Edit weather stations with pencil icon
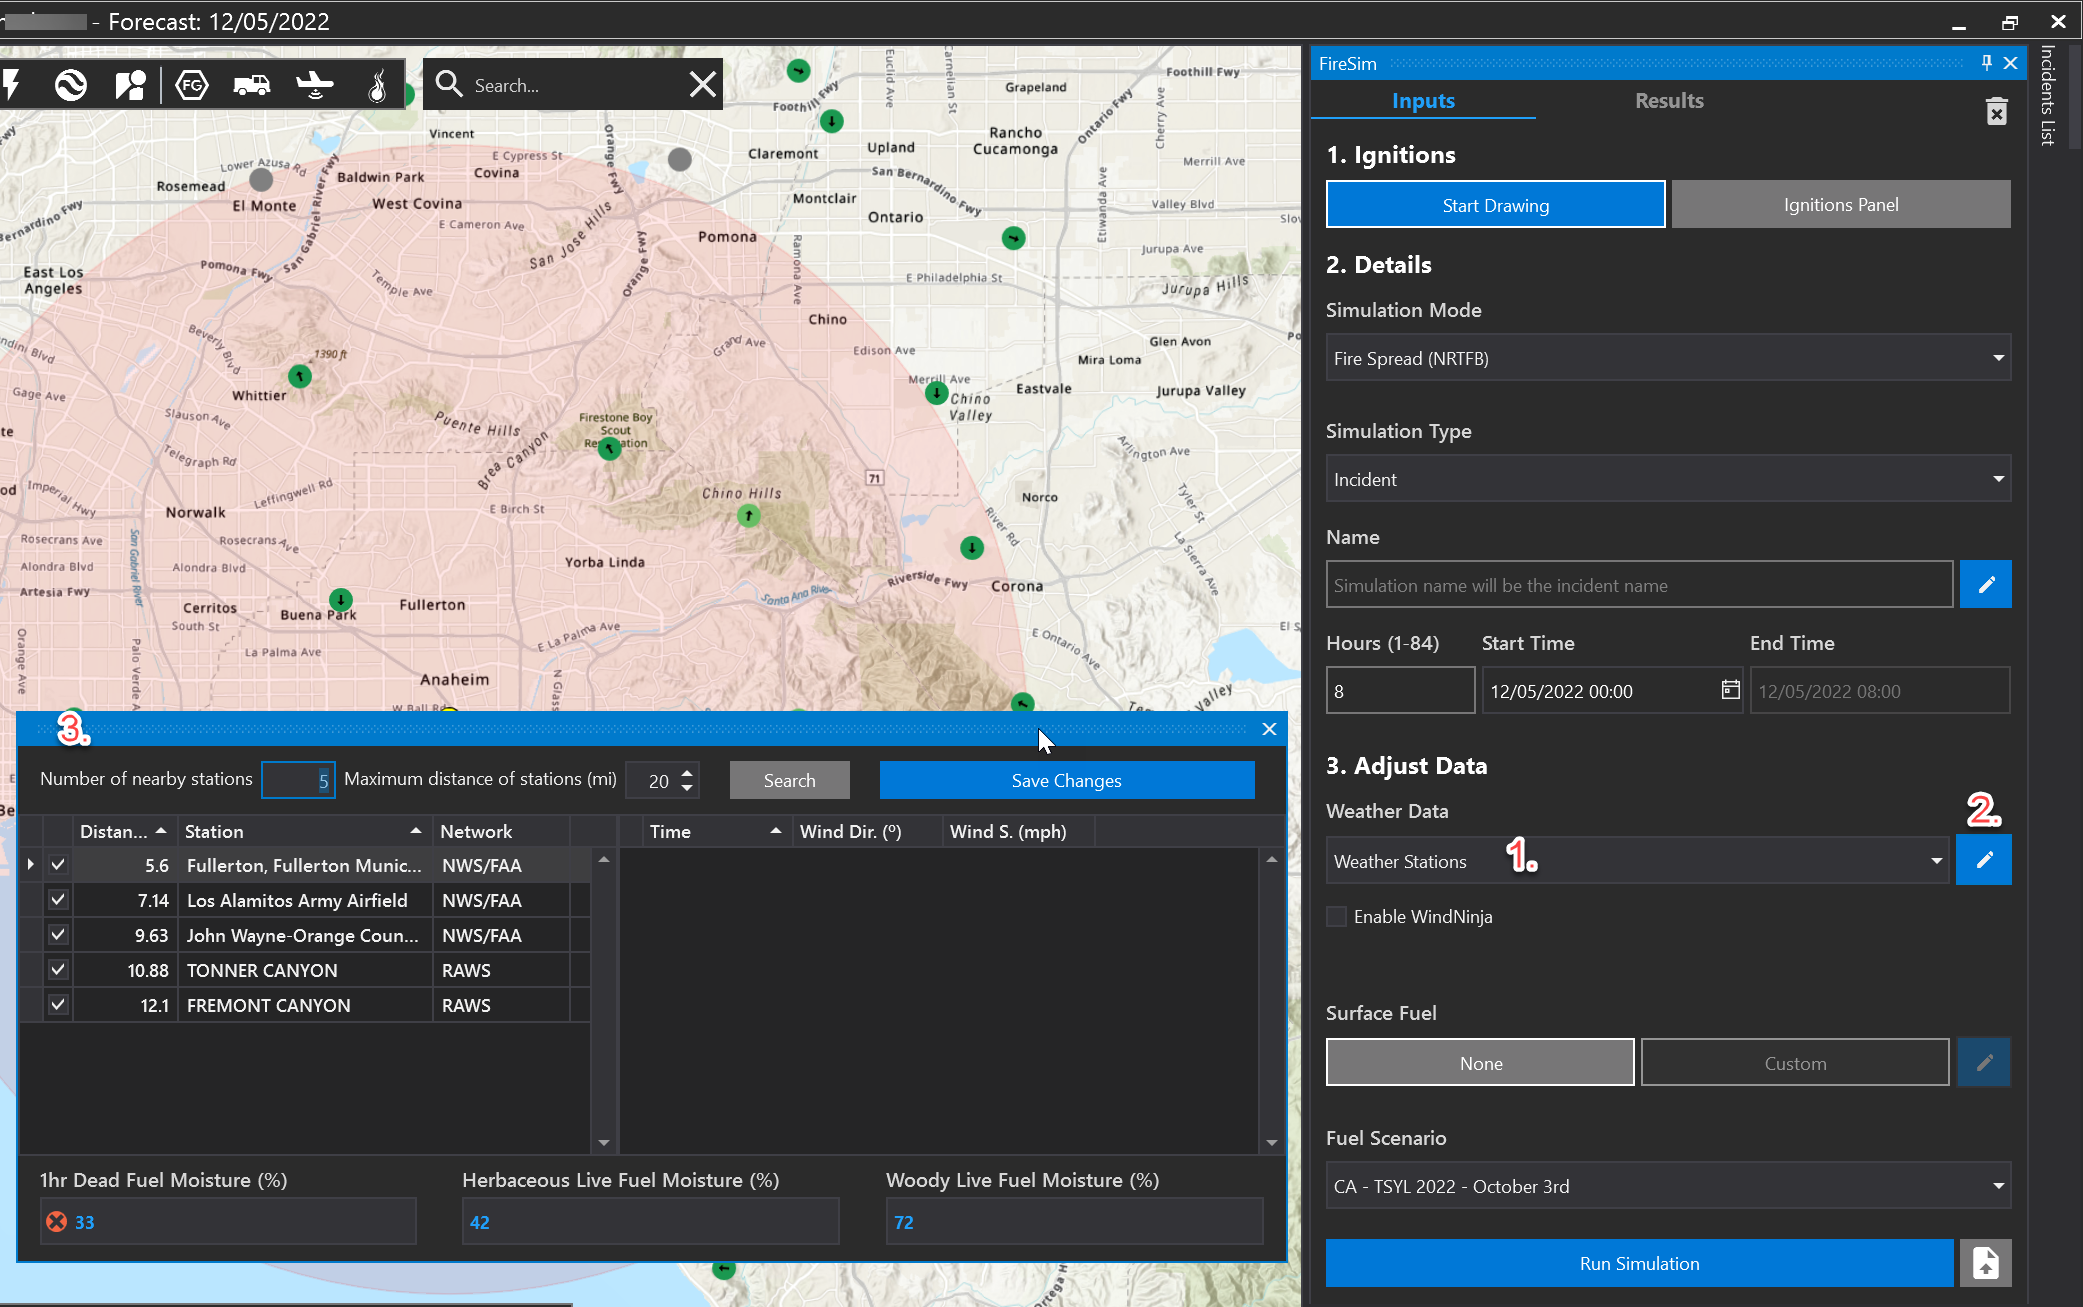2083x1307 pixels. (1984, 860)
